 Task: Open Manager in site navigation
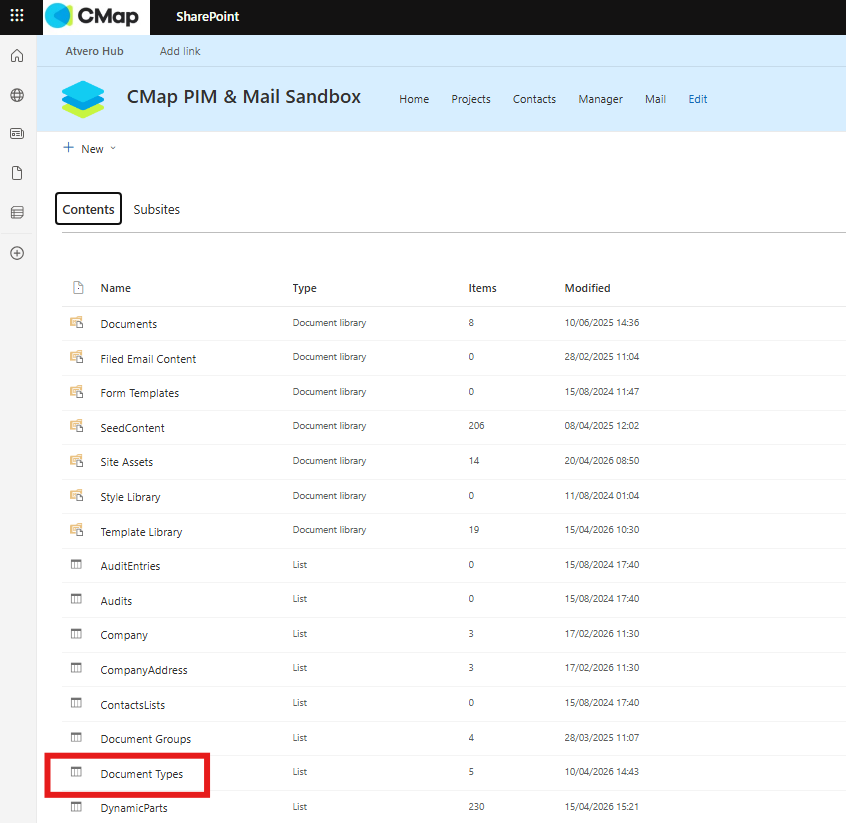(601, 99)
